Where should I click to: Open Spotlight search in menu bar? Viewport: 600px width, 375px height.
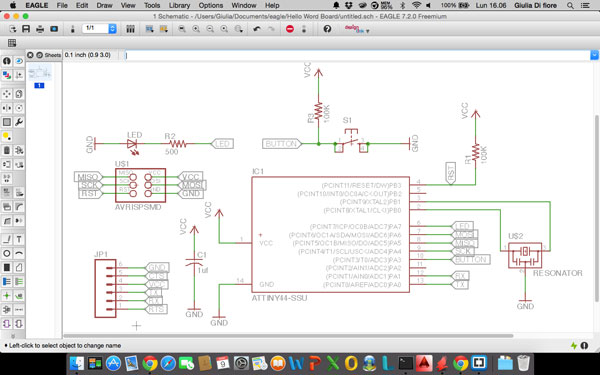pos(570,5)
